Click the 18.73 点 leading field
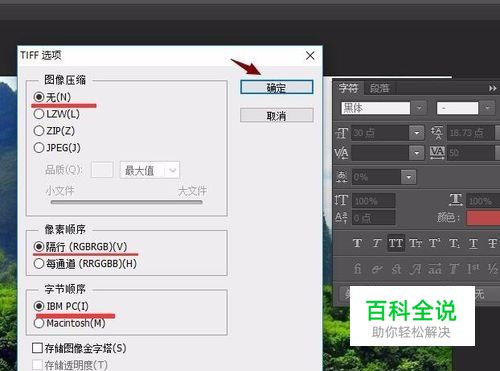Screen dimensions: 500x371 point(471,133)
